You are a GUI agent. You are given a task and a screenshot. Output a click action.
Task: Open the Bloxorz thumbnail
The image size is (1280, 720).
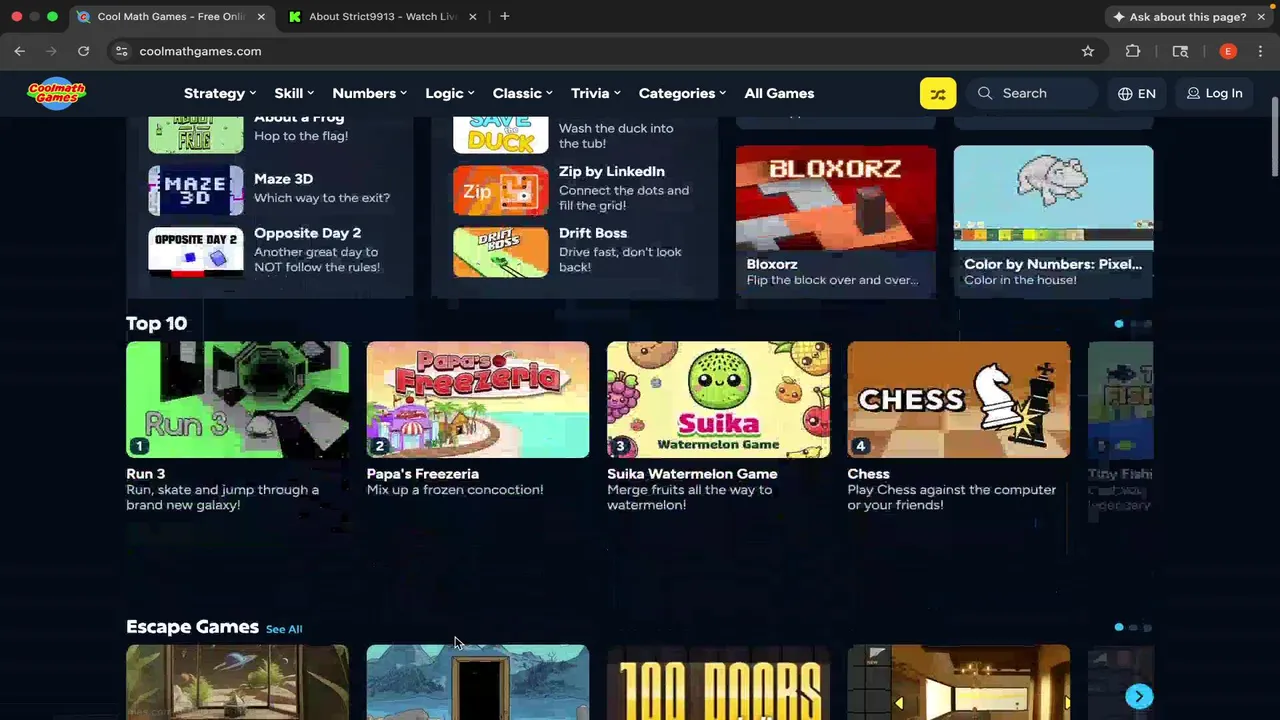pos(836,198)
